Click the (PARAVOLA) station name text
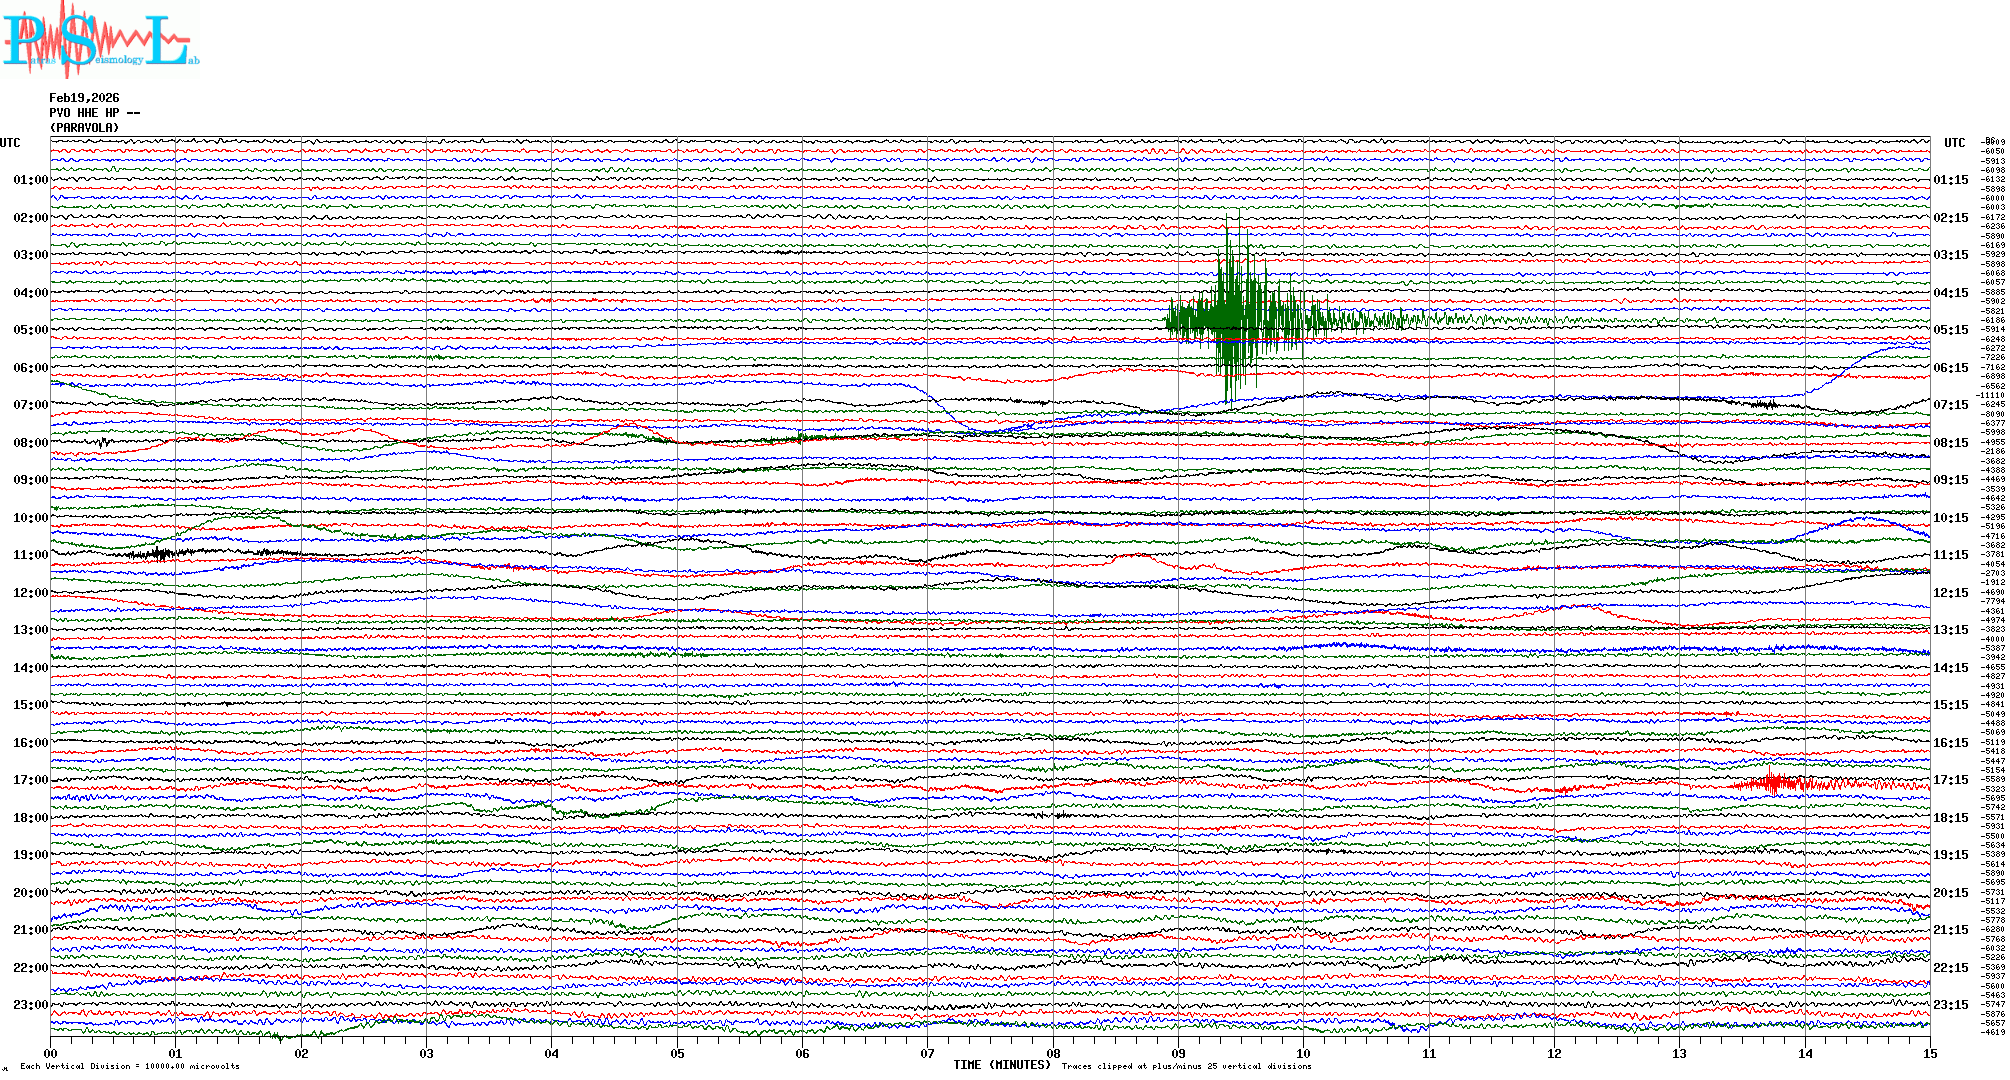Viewport: 2010px width, 1080px height. (x=84, y=128)
